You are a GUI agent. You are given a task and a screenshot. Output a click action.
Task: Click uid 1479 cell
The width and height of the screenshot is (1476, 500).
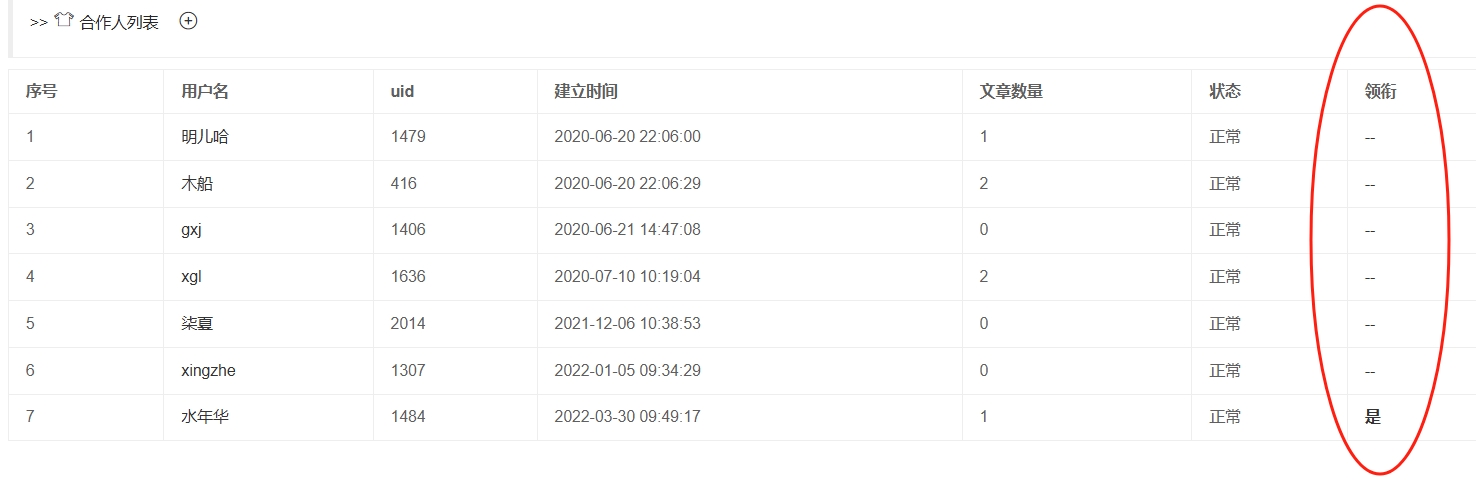click(408, 137)
